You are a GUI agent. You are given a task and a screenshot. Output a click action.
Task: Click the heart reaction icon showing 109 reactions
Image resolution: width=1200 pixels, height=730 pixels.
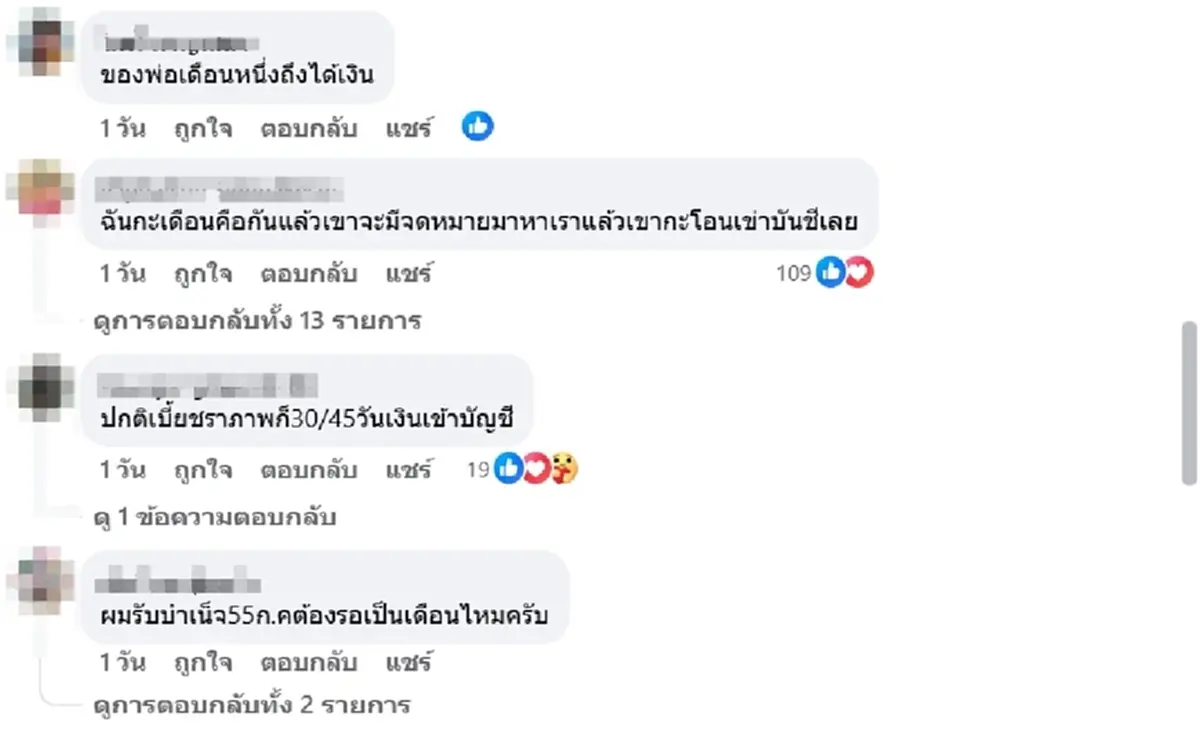[x=855, y=272]
